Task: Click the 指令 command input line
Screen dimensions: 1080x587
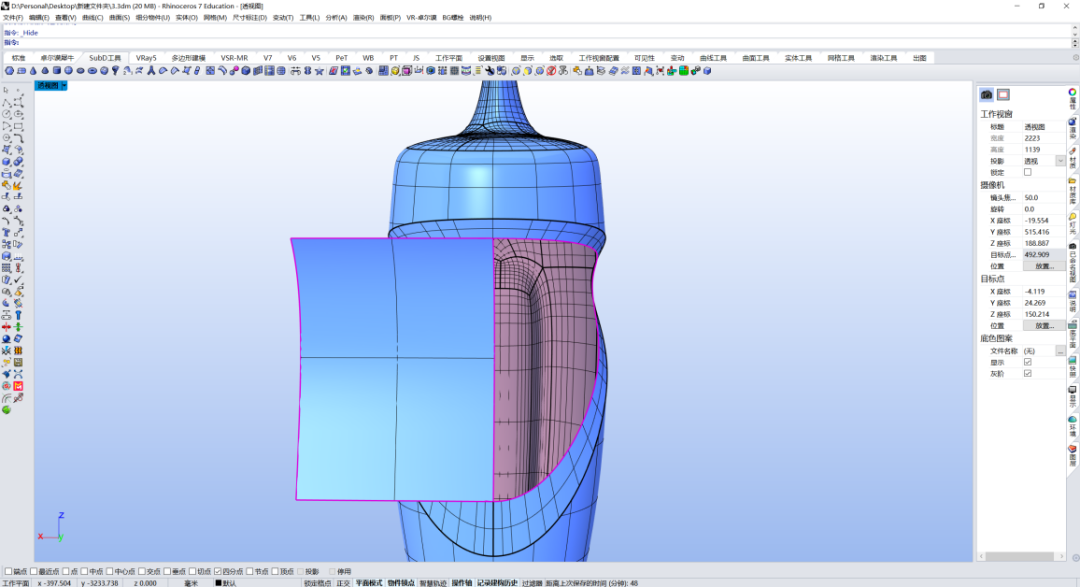Action: point(537,43)
